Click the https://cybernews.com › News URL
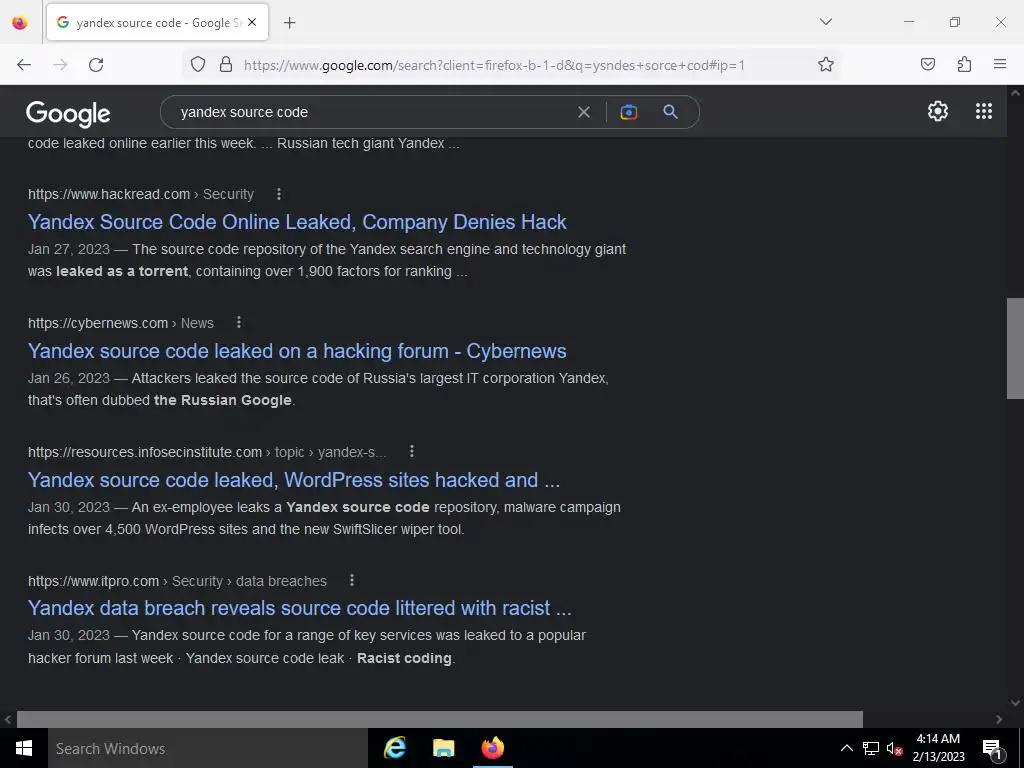This screenshot has width=1024, height=768. coord(121,323)
